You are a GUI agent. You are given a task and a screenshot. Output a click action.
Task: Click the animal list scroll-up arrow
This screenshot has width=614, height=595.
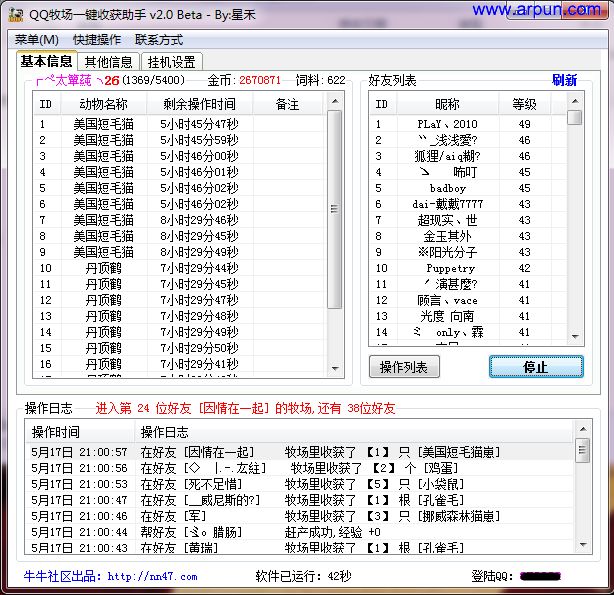click(x=335, y=101)
